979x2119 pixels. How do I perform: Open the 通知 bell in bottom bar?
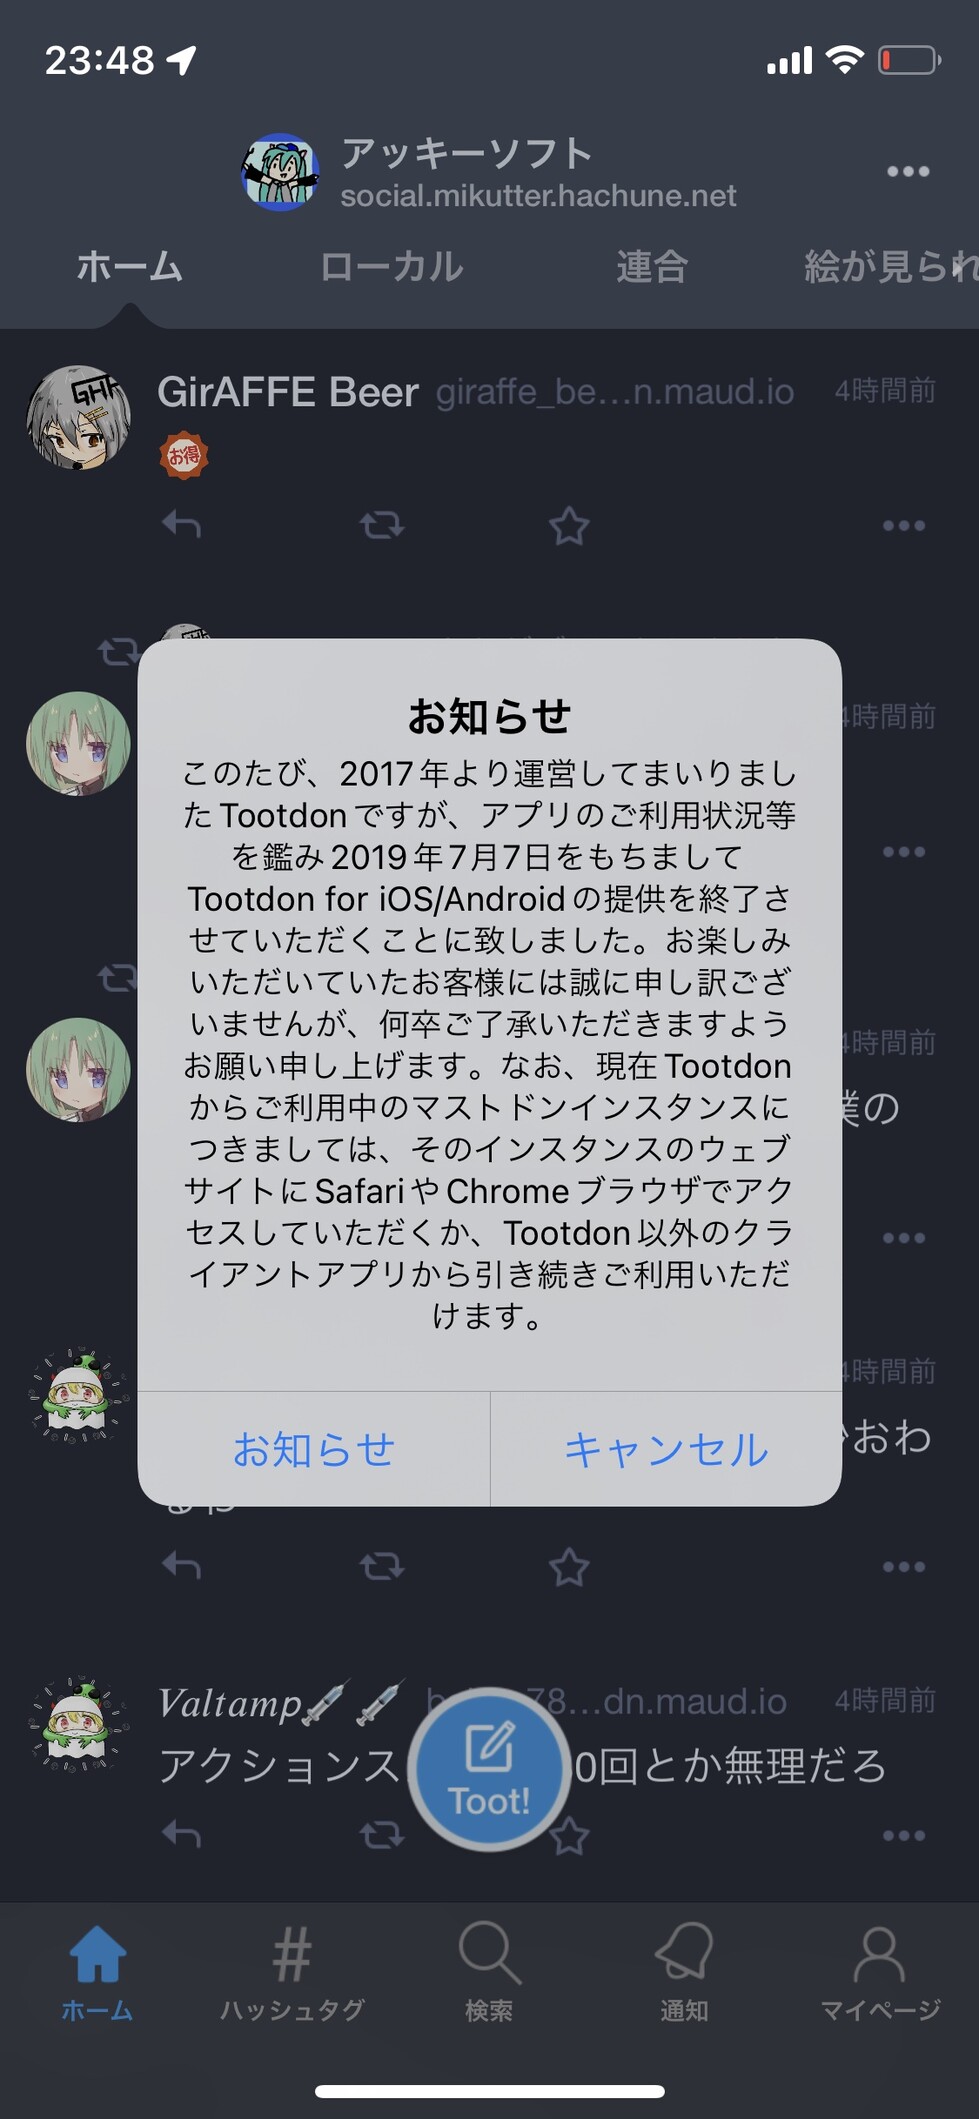click(684, 1974)
